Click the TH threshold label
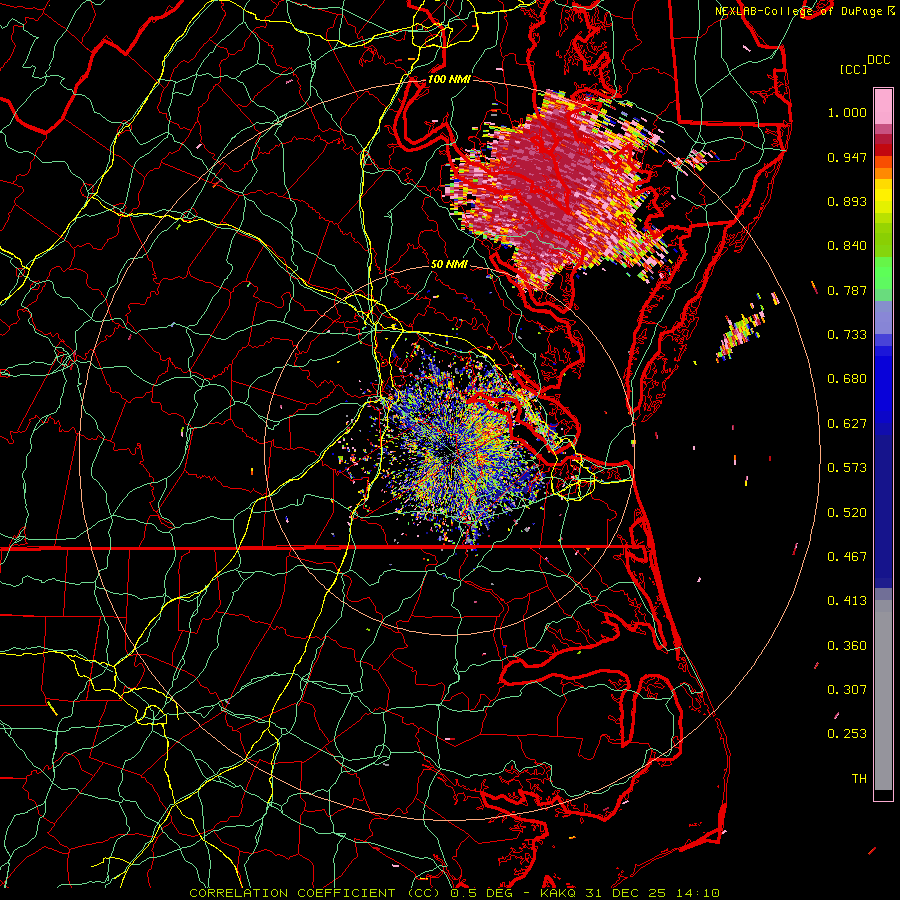Image resolution: width=900 pixels, height=900 pixels. coord(859,779)
